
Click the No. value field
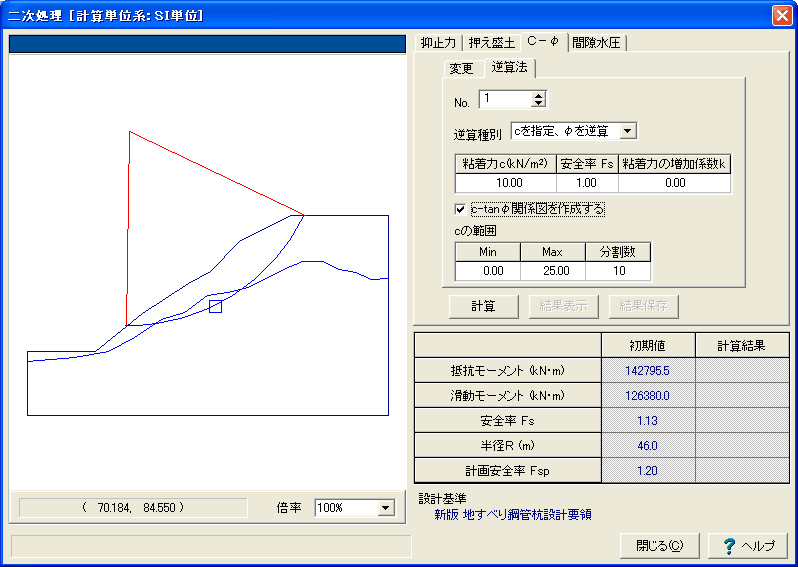tap(505, 99)
